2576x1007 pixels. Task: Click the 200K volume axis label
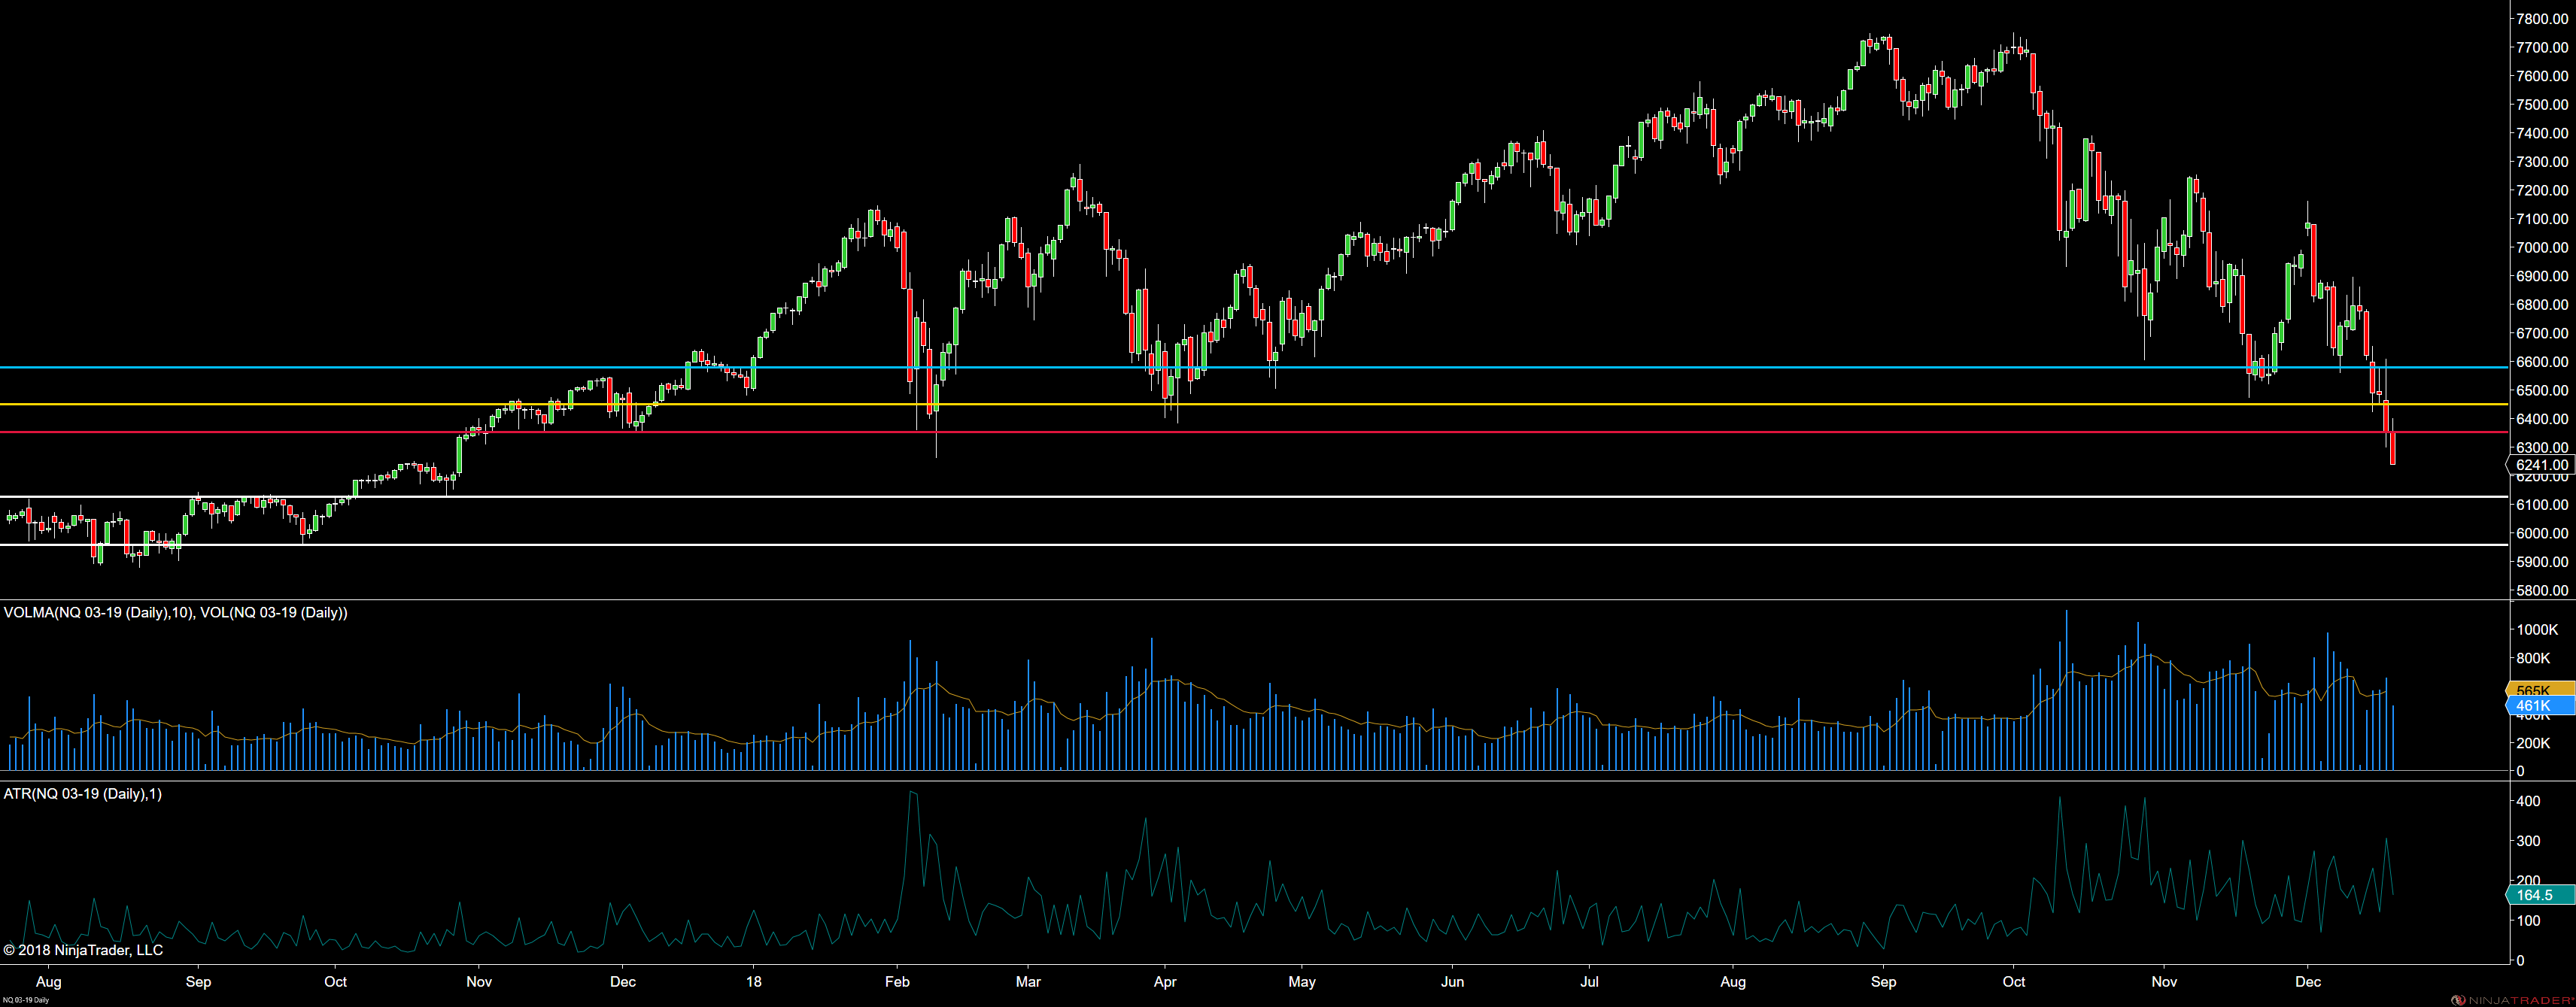point(2533,743)
